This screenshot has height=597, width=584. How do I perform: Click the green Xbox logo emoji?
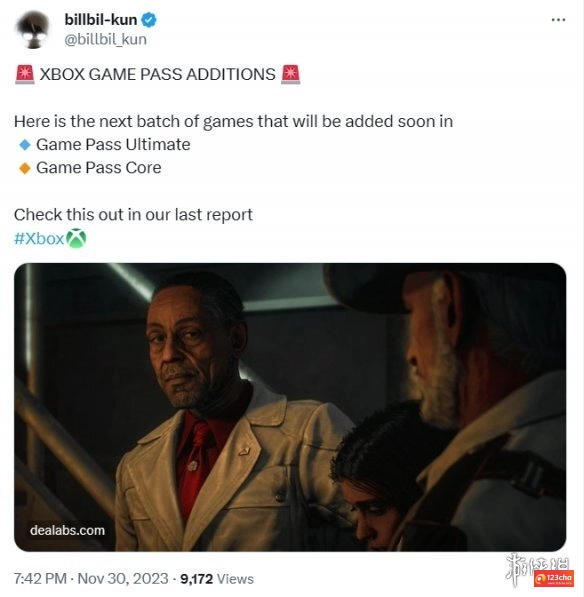tap(76, 238)
